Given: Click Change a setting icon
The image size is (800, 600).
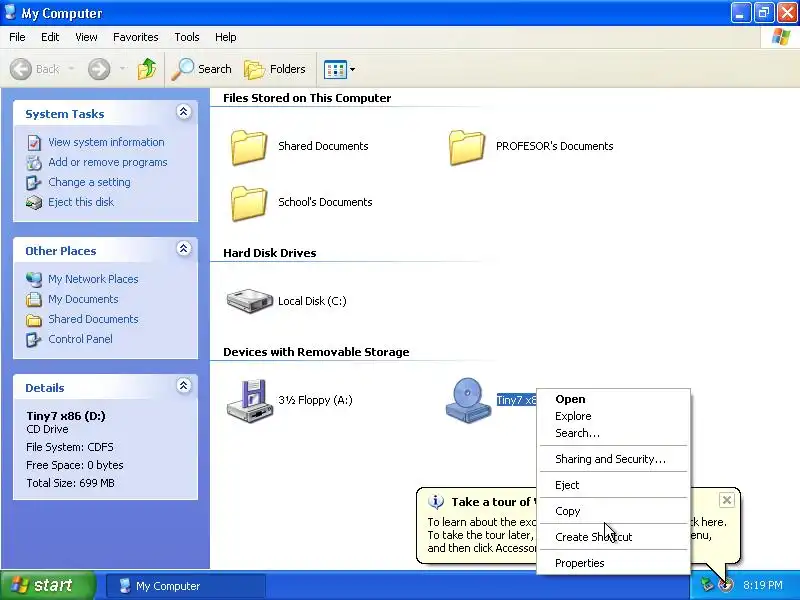Looking at the screenshot, I should [34, 183].
